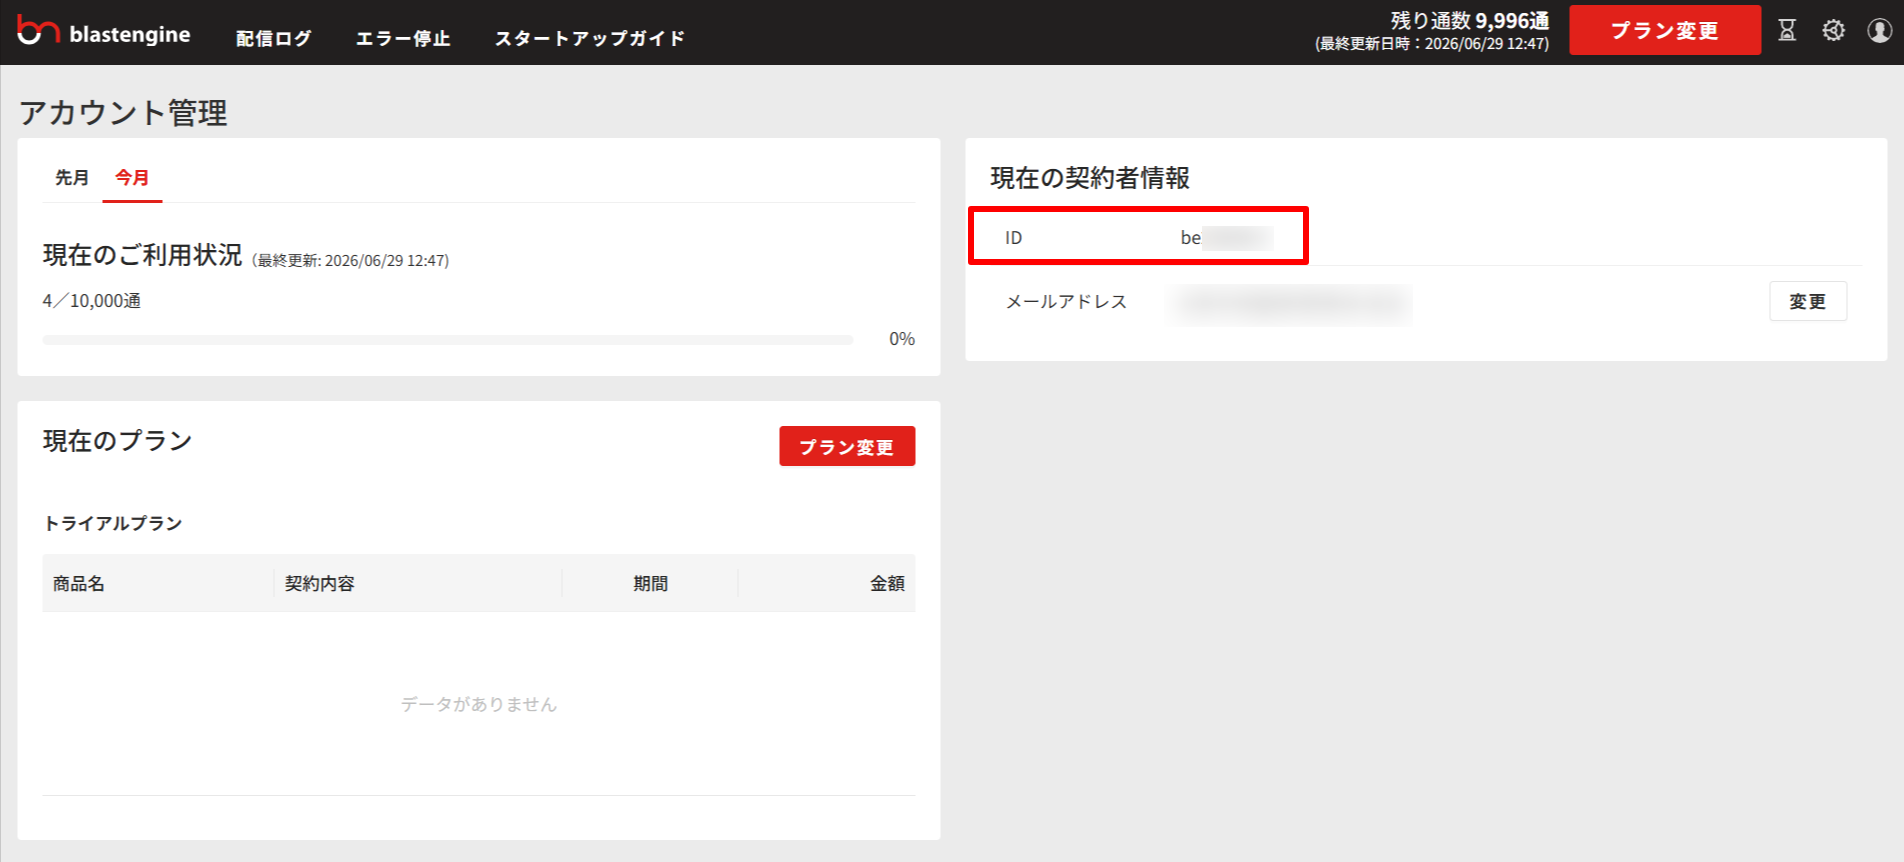Click the blurred メールアドレス value
Image resolution: width=1904 pixels, height=862 pixels.
pyautogui.click(x=1291, y=304)
